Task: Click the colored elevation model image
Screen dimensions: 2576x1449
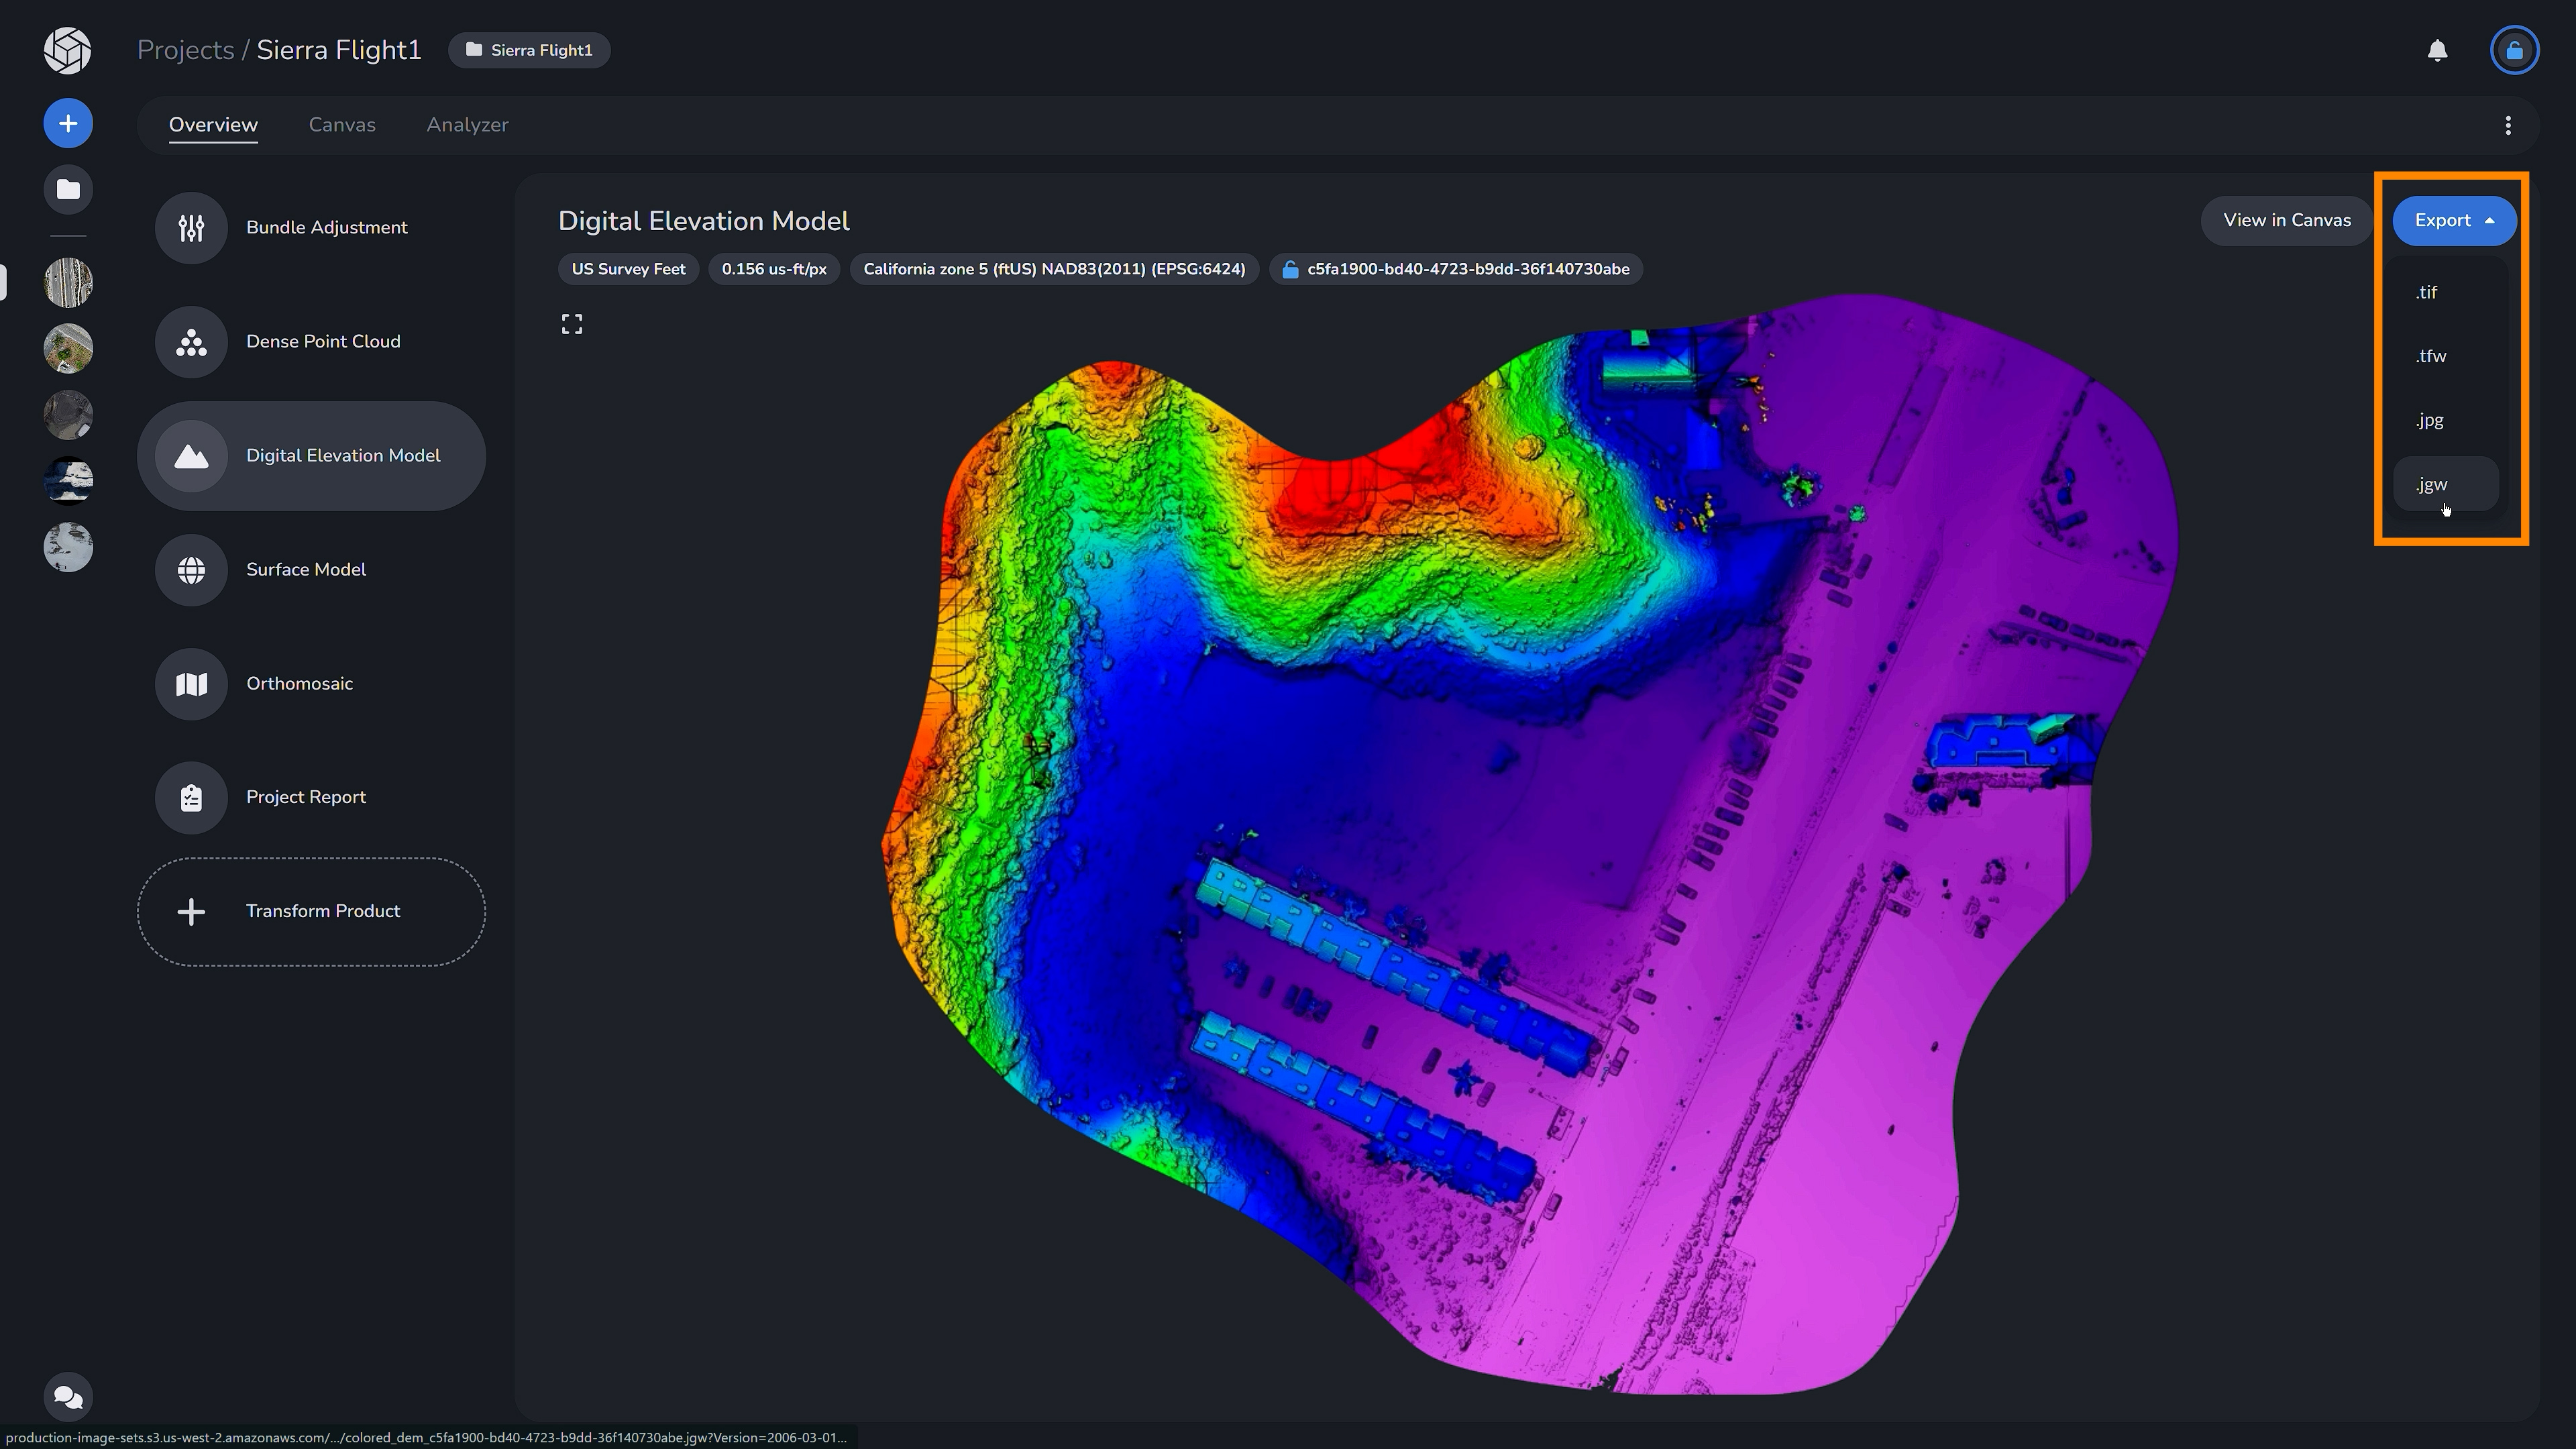Action: (x=1530, y=843)
